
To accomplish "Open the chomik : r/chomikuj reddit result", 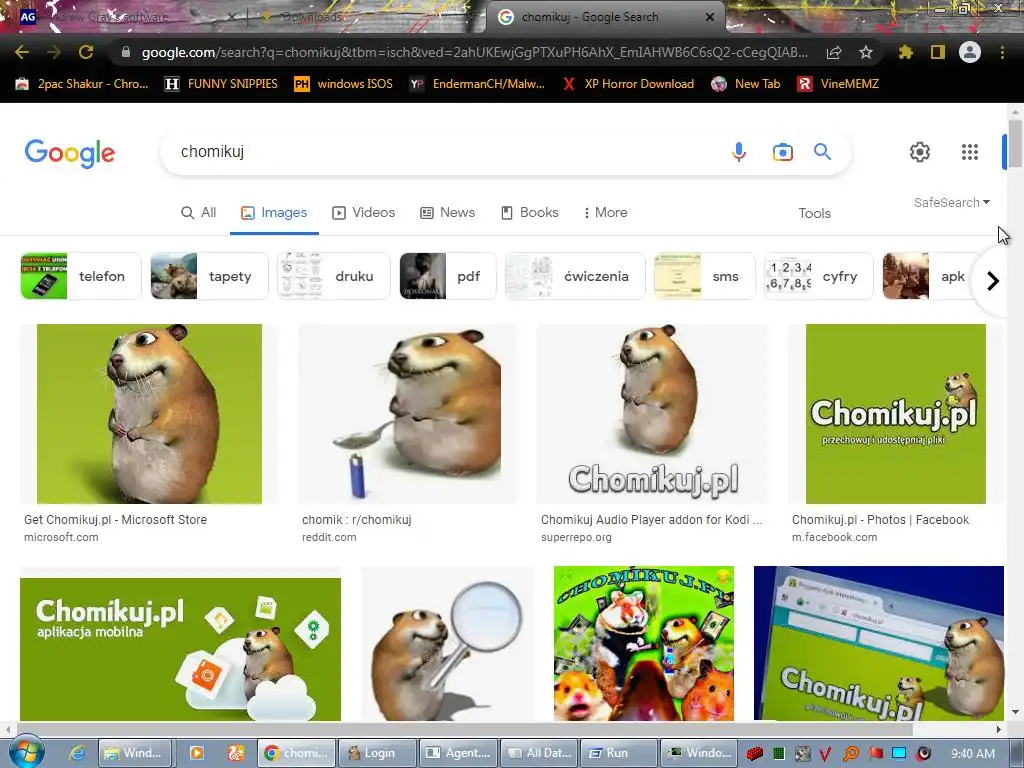I will (x=357, y=520).
